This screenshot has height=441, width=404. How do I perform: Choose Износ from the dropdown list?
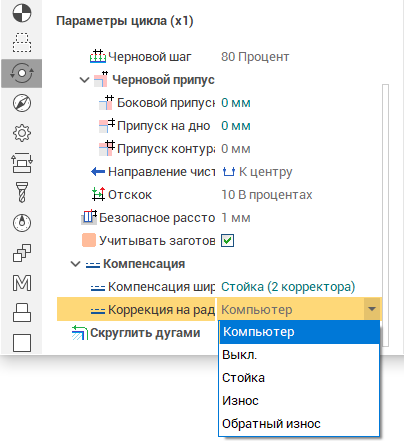(x=299, y=401)
